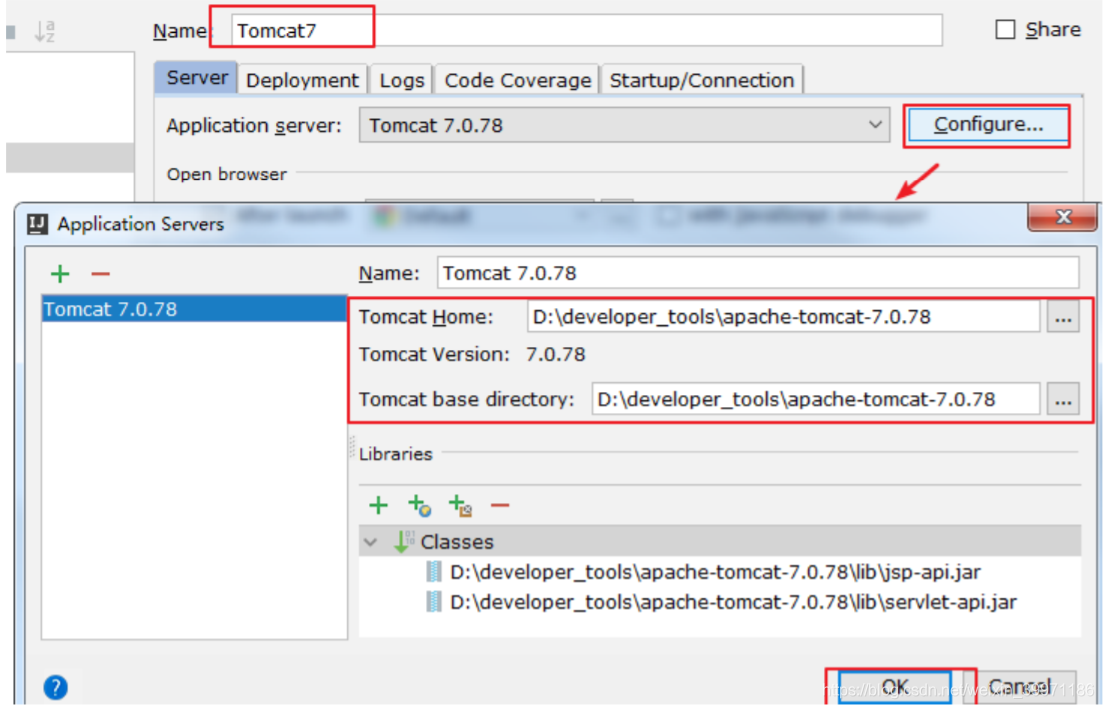Open the Application server dropdown
The width and height of the screenshot is (1104, 709).
(624, 125)
